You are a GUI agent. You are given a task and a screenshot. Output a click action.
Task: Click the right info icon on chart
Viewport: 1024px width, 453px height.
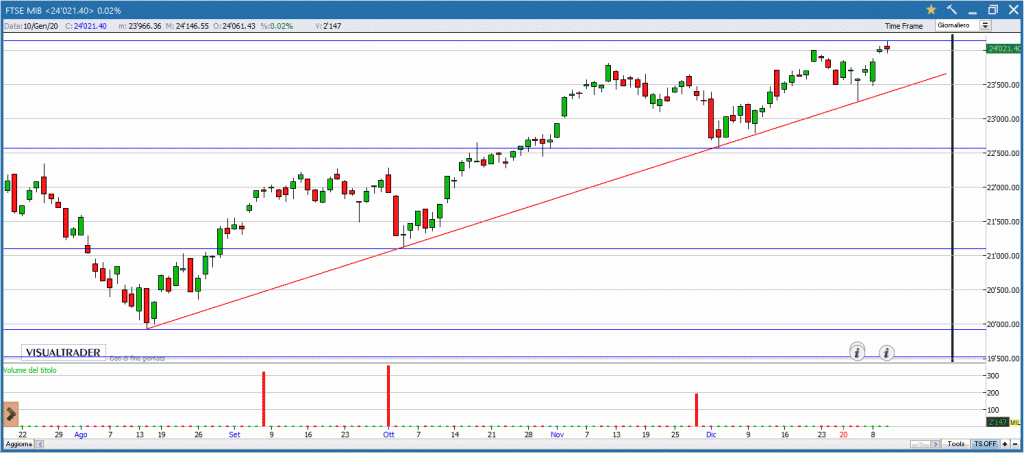pos(887,351)
